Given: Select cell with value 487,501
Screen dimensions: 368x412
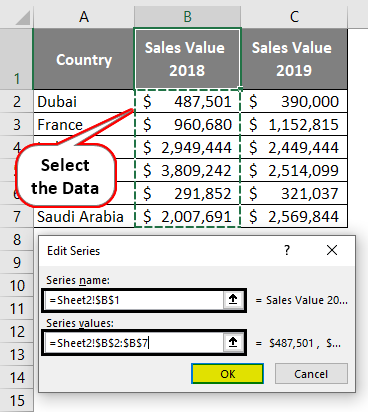Looking at the screenshot, I should click(187, 101).
